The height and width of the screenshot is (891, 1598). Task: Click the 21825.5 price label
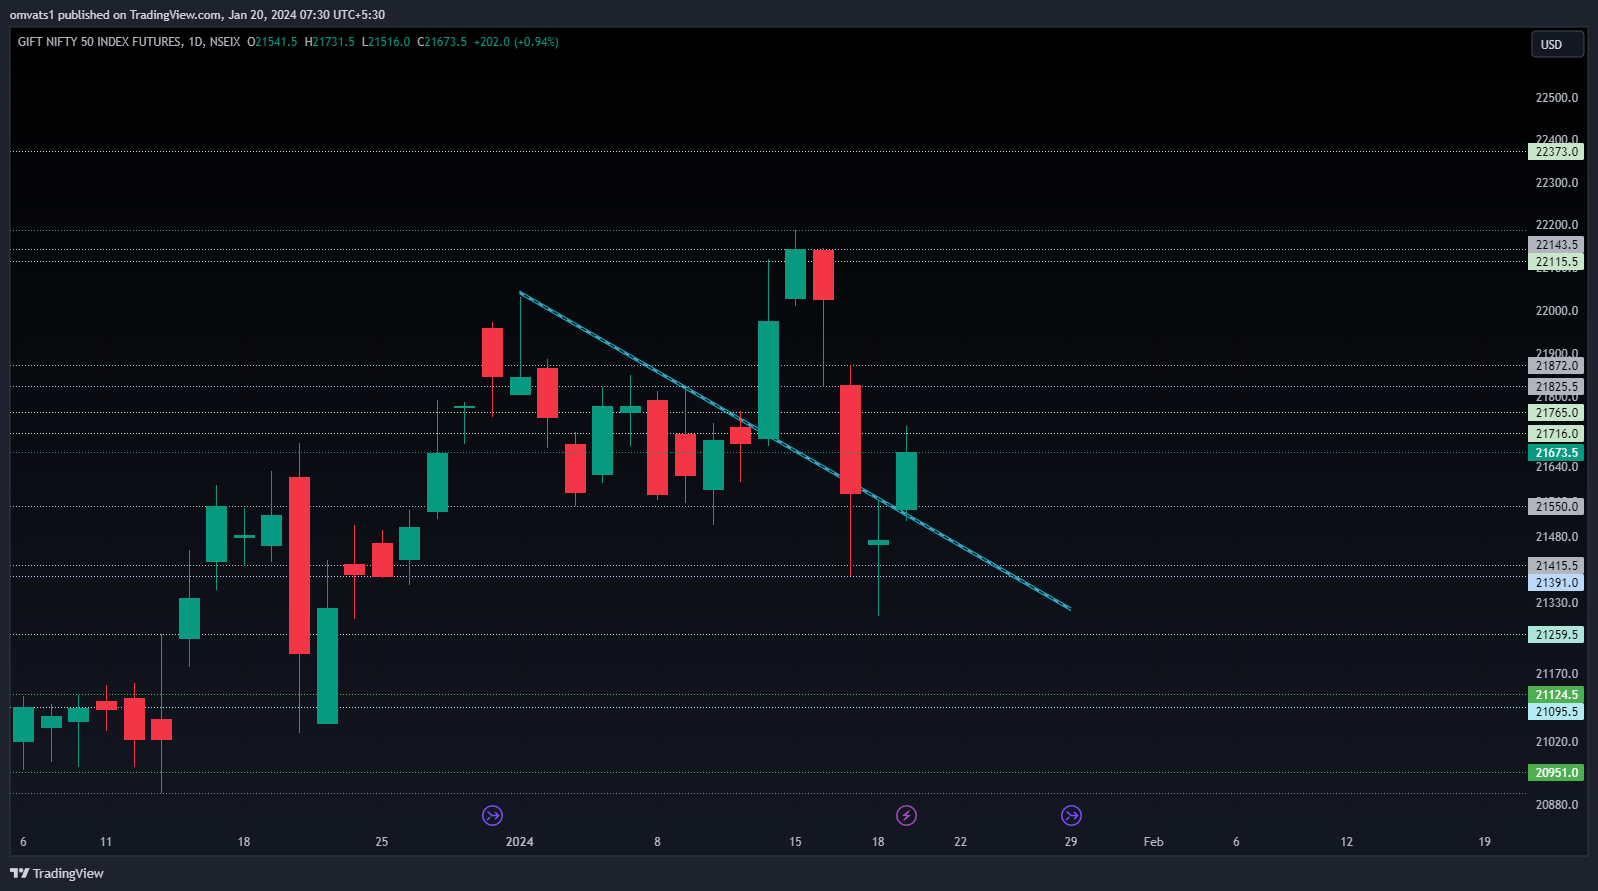pos(1556,387)
